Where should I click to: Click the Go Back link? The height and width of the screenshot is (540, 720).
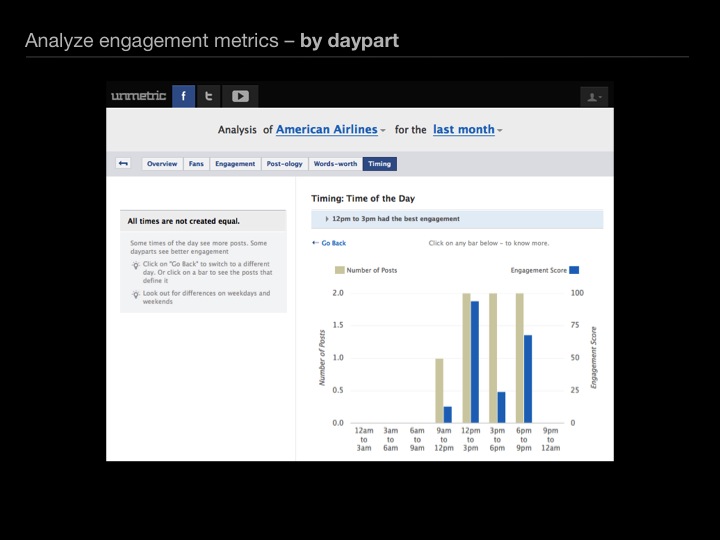coord(329,243)
